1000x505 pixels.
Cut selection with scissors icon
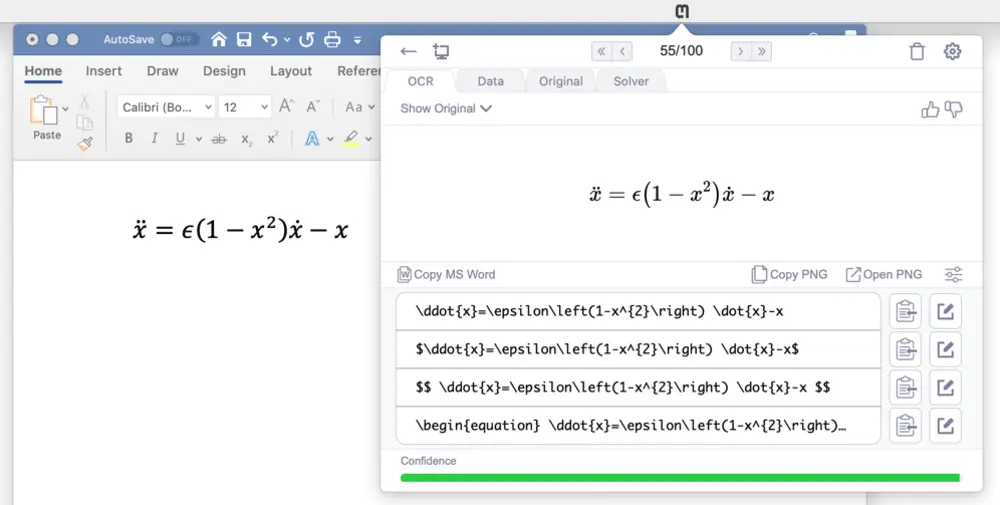(84, 101)
